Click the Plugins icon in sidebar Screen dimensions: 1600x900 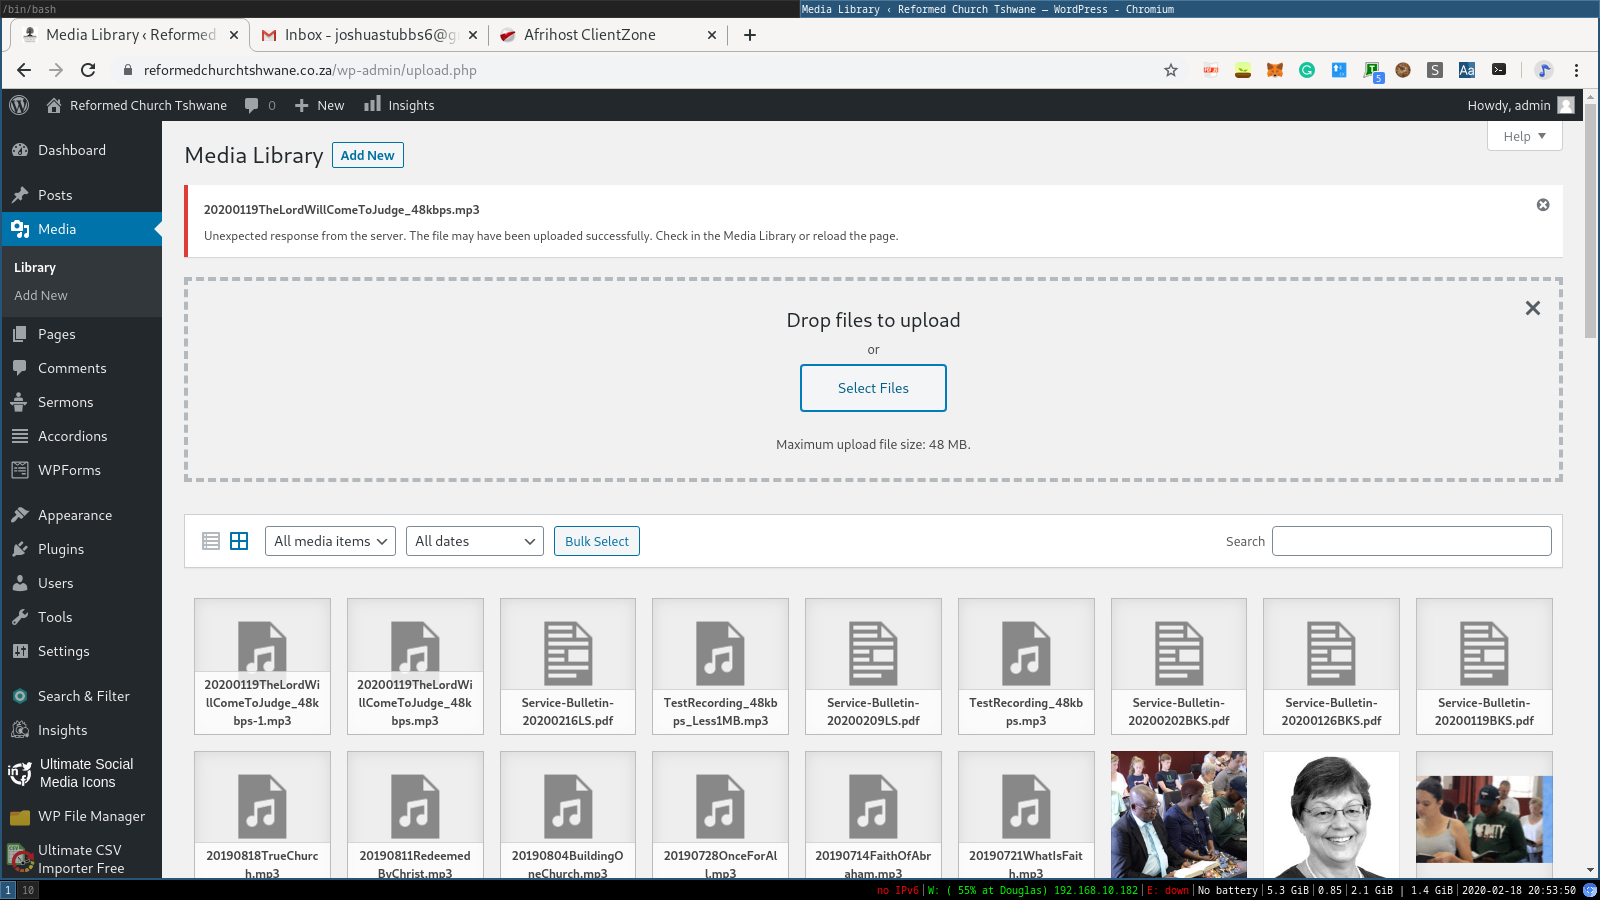coord(20,549)
